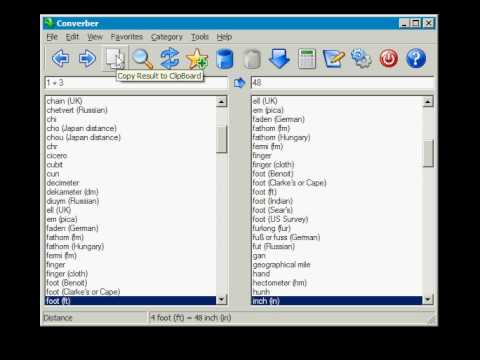Image resolution: width=480 pixels, height=360 pixels.
Task: Click the blue database cylinder icon
Action: pos(224,59)
